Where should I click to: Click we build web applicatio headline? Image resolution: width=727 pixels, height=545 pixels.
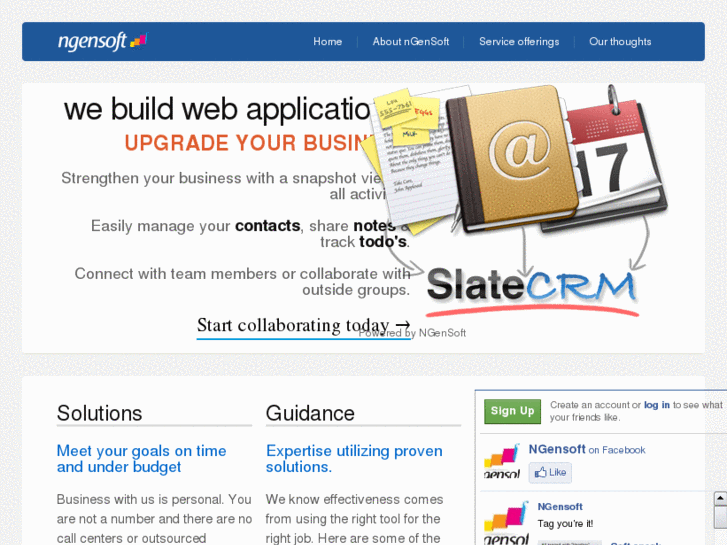coord(217,109)
